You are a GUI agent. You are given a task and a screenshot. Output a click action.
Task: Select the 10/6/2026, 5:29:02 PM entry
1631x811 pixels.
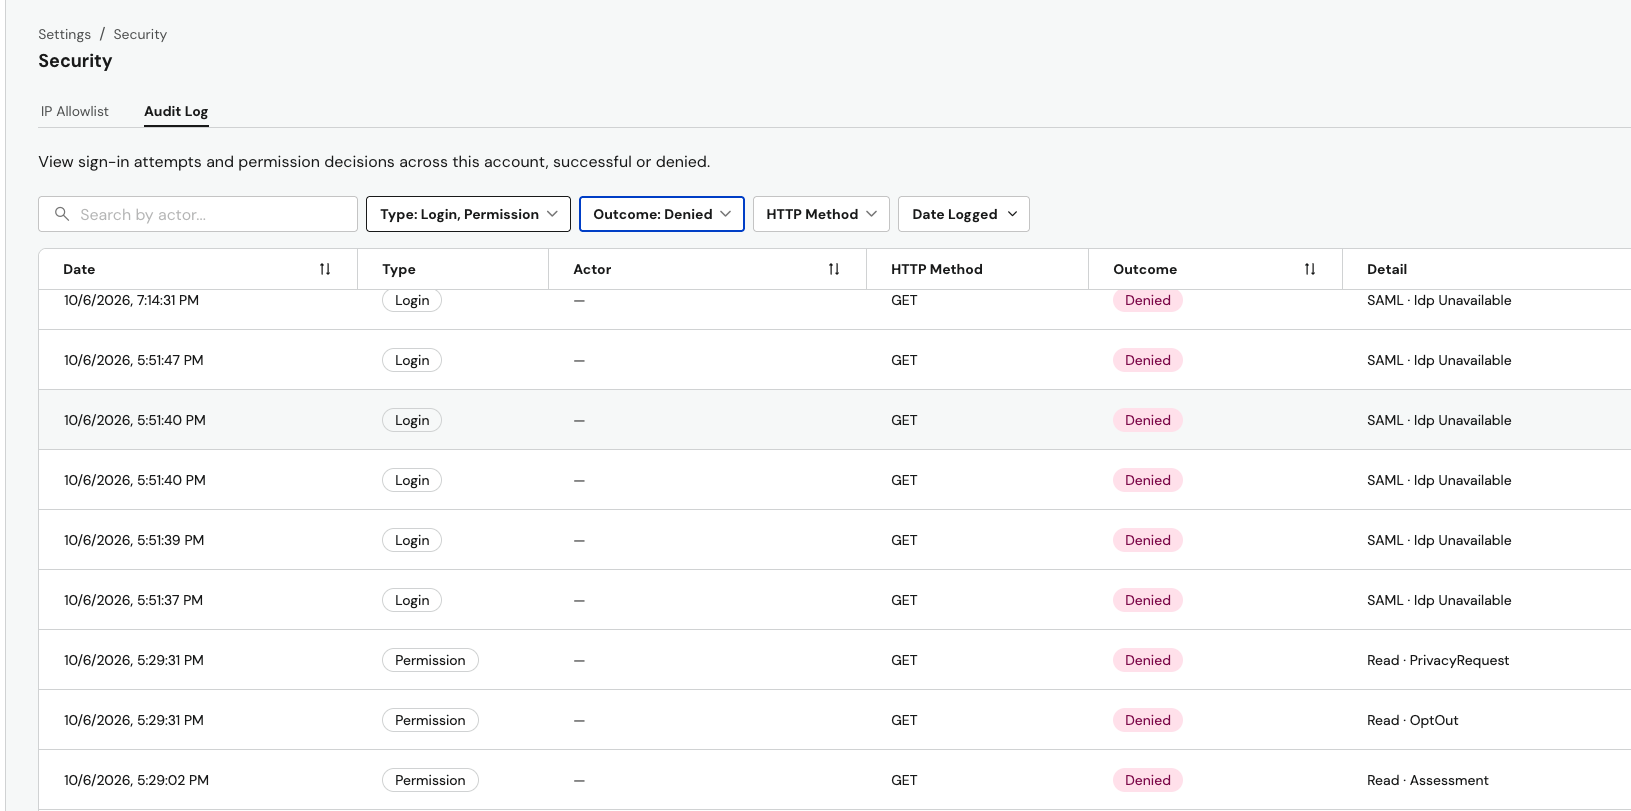pyautogui.click(x=835, y=780)
